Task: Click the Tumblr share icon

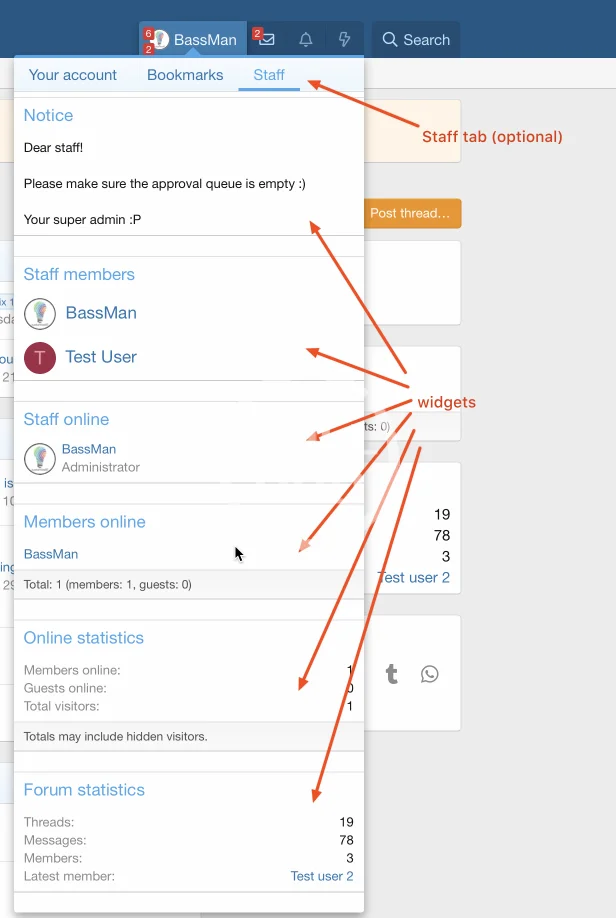Action: click(392, 674)
